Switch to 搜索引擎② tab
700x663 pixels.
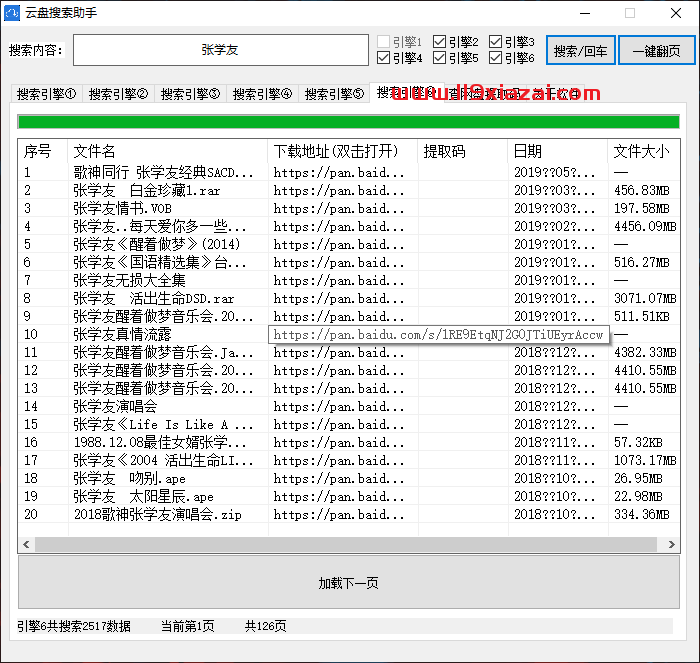pyautogui.click(x=118, y=94)
